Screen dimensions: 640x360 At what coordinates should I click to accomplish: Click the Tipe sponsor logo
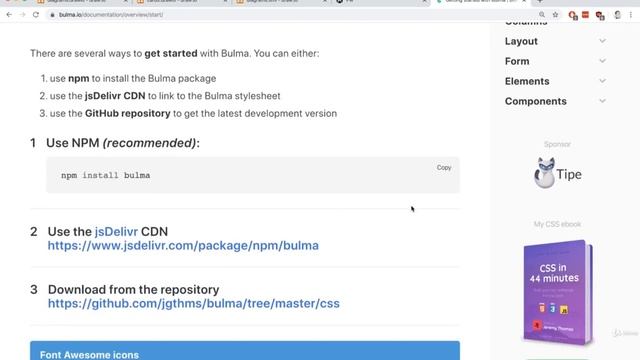click(558, 173)
